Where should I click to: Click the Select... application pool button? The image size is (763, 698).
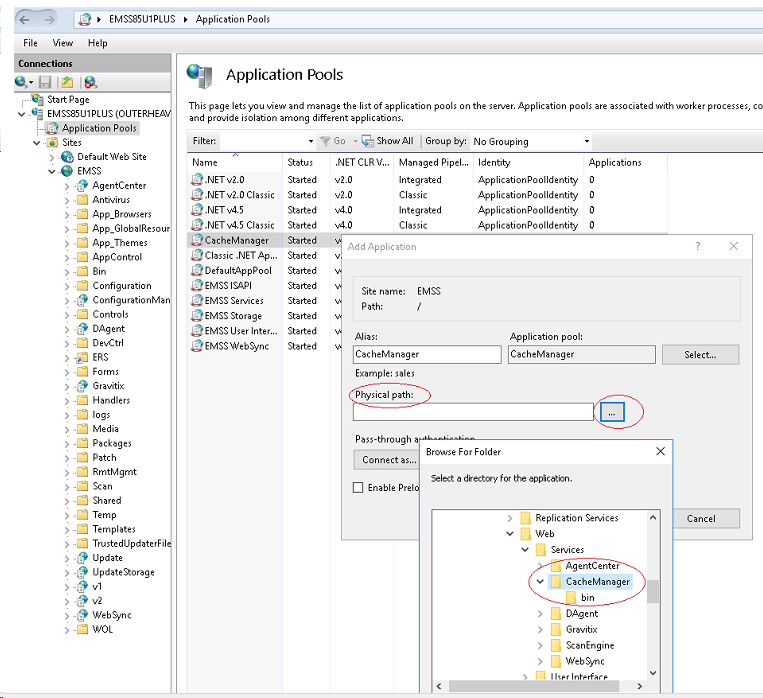[x=700, y=354]
